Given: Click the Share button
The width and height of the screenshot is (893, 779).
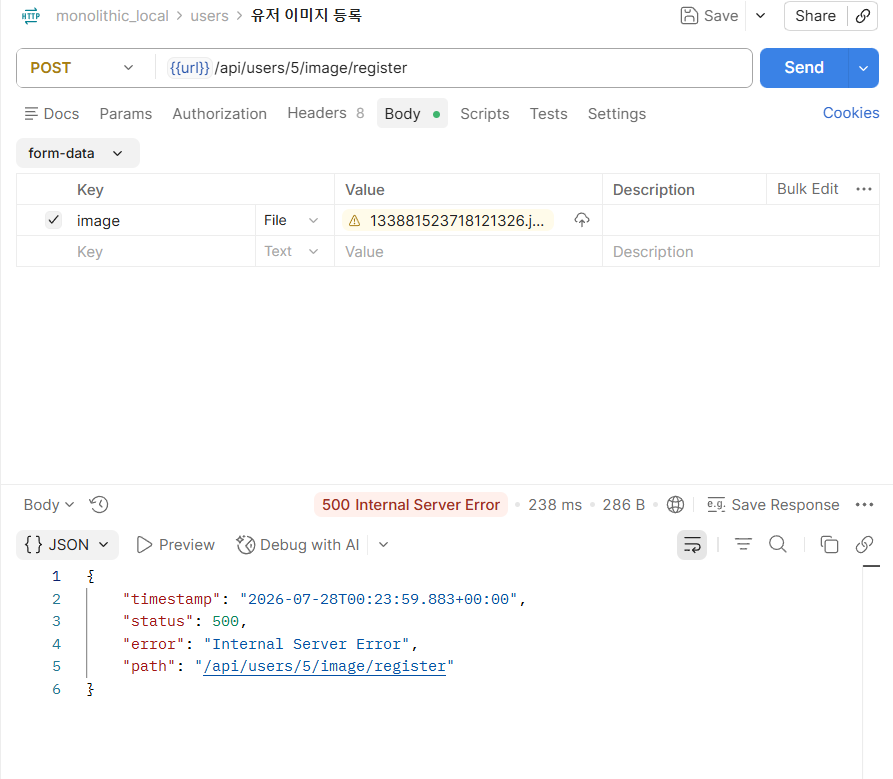Looking at the screenshot, I should 815,16.
